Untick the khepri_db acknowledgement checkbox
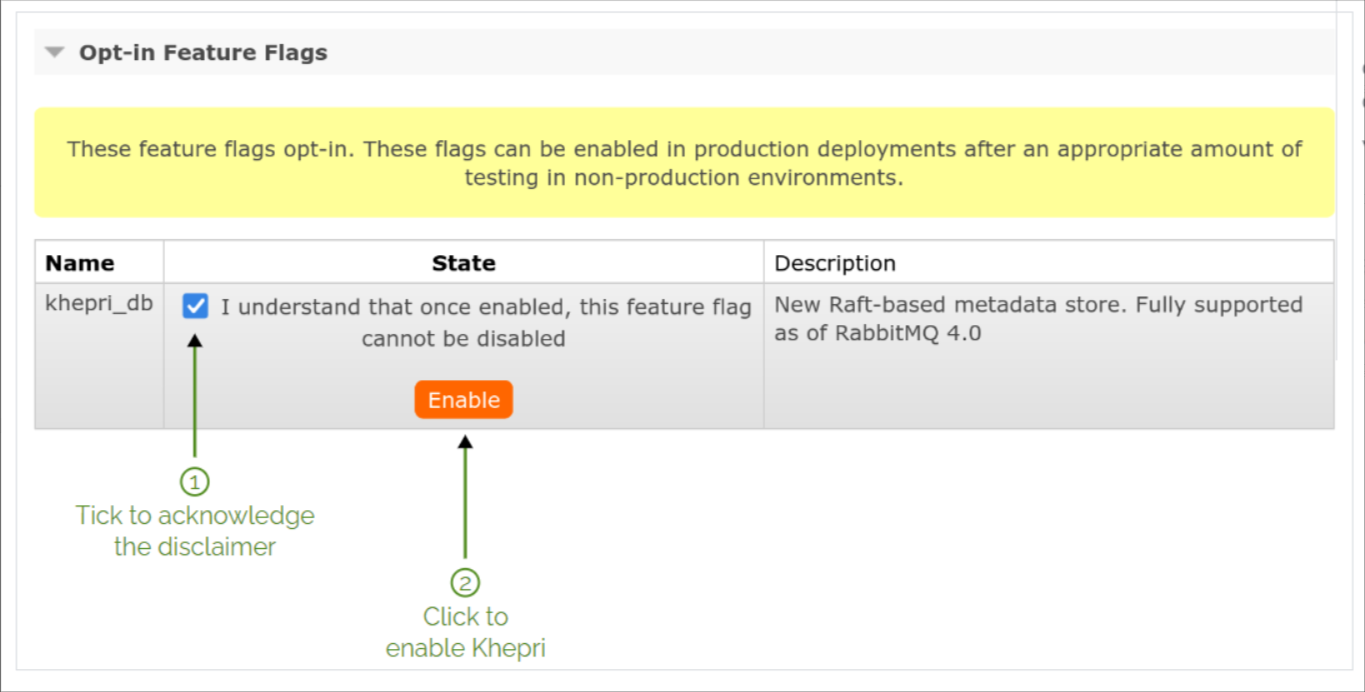Viewport: 1365px width, 692px height. [x=196, y=306]
